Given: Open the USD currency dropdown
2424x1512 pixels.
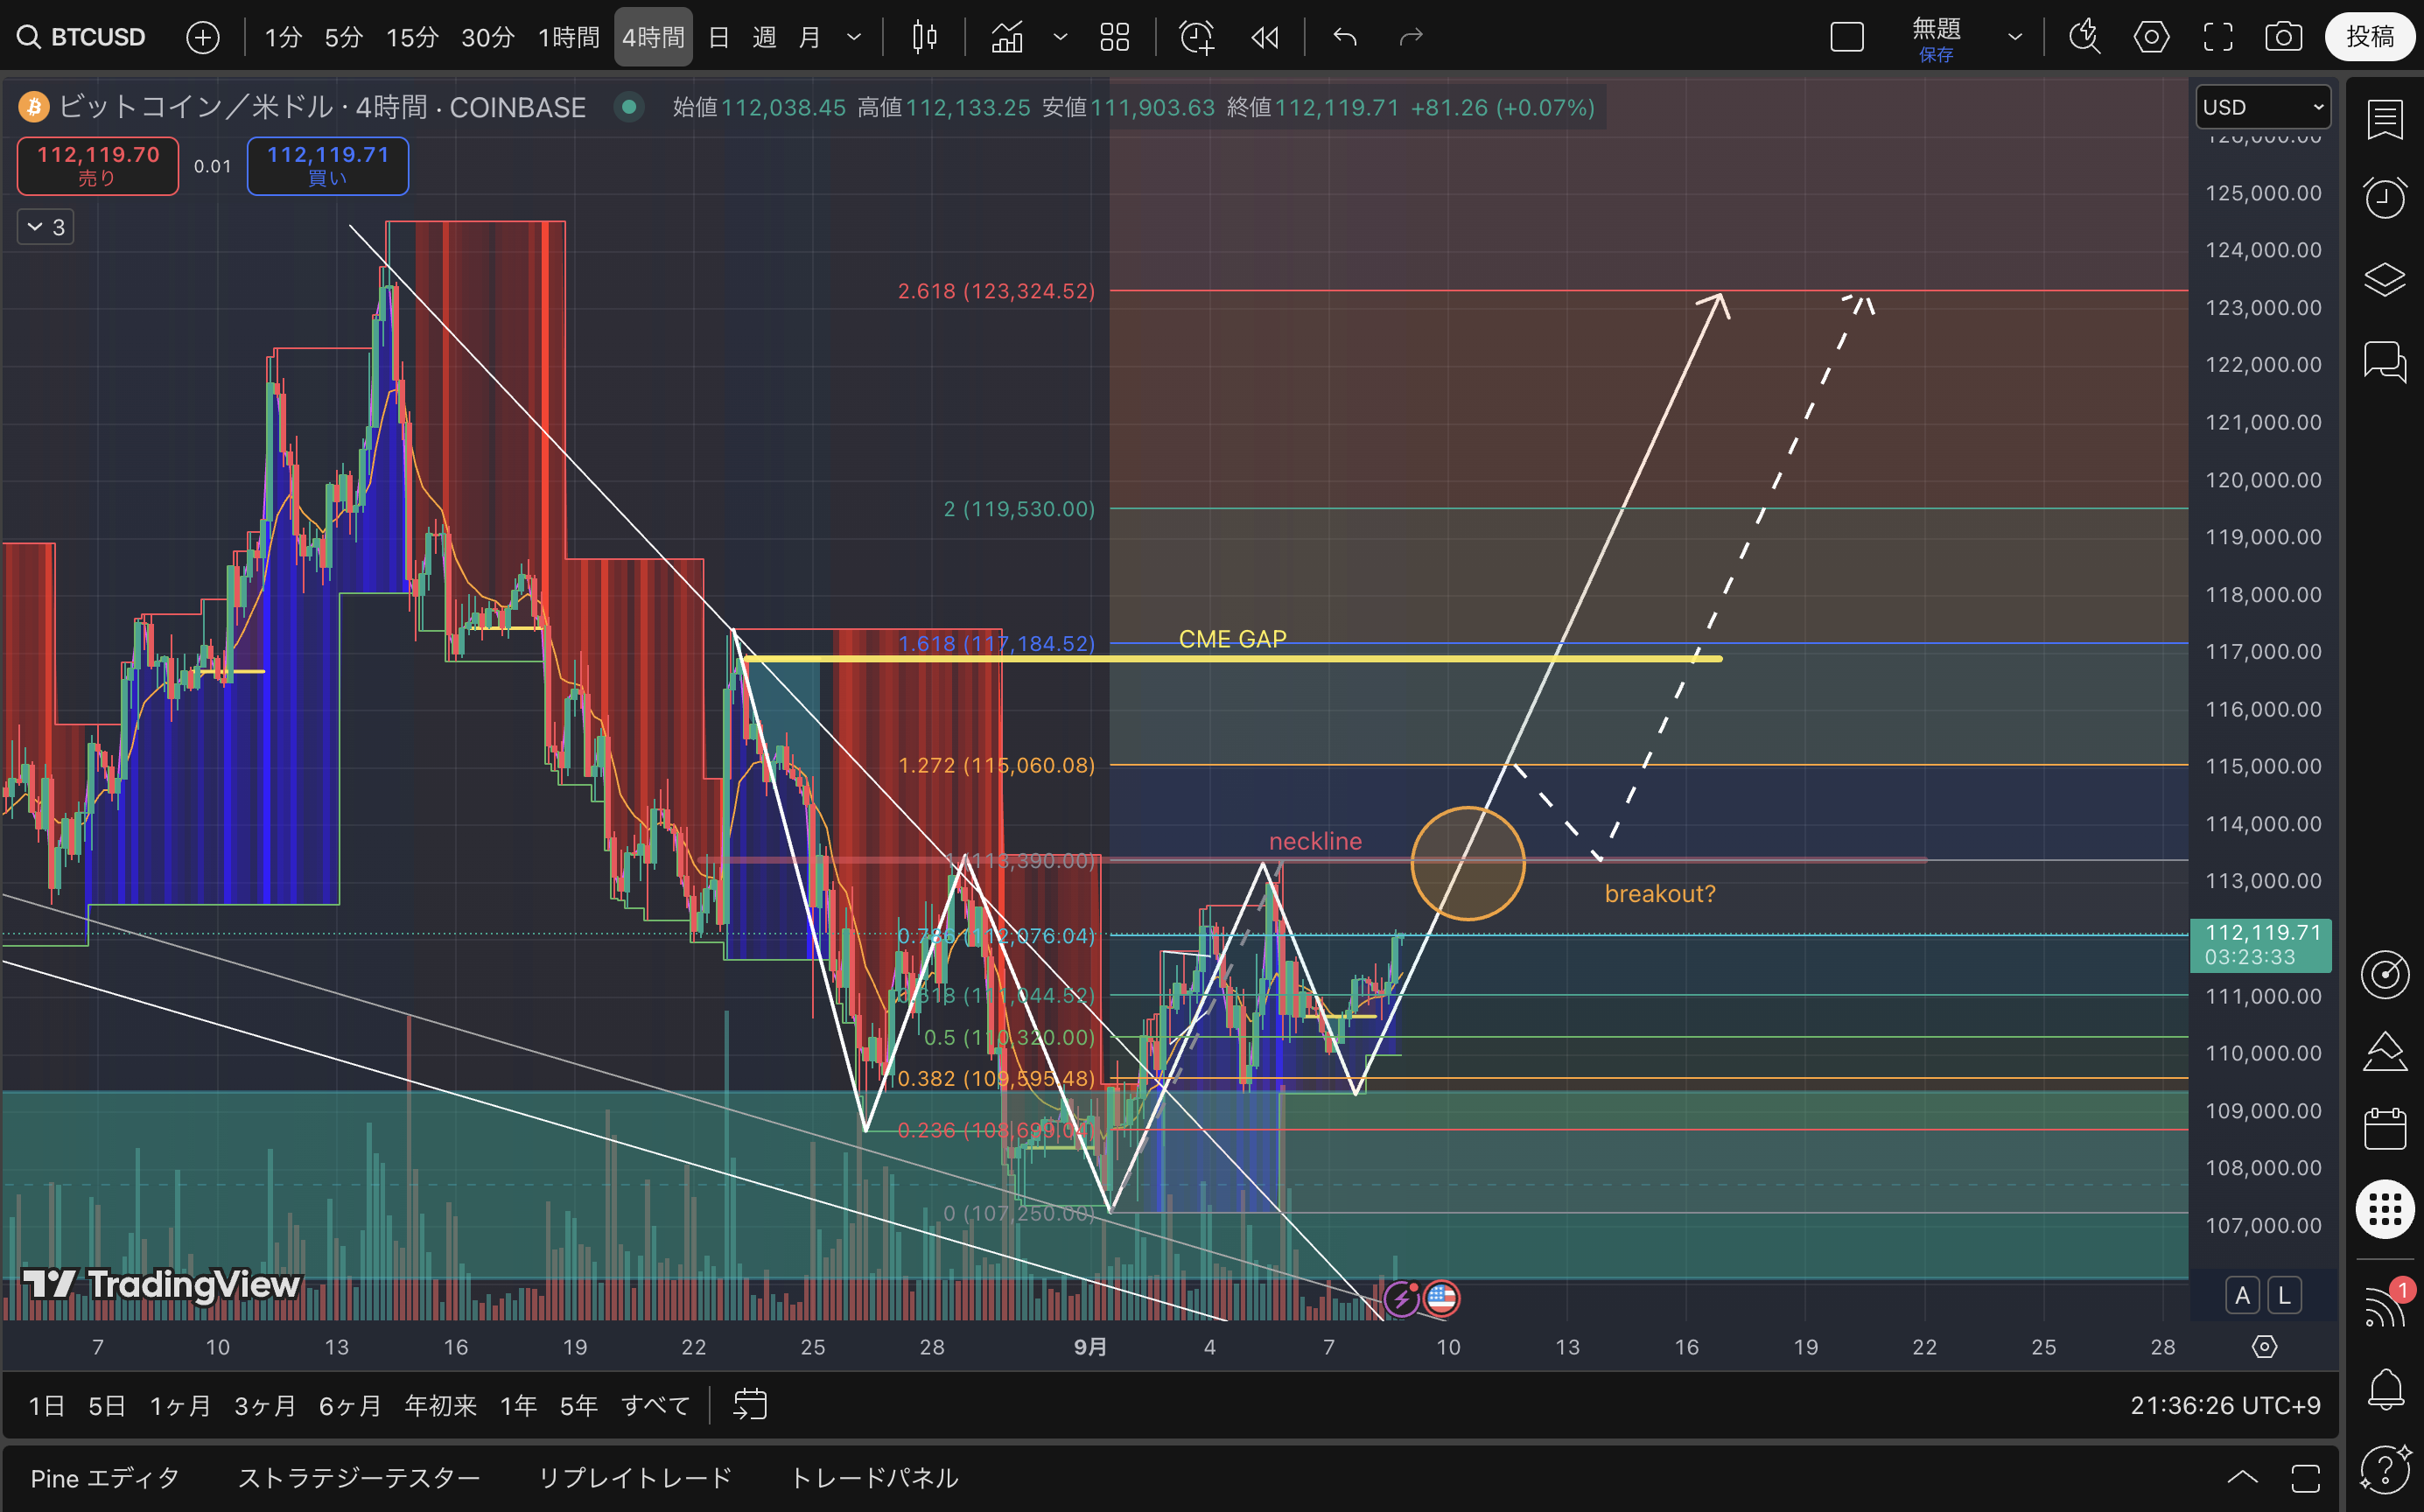Looking at the screenshot, I should [x=2262, y=107].
